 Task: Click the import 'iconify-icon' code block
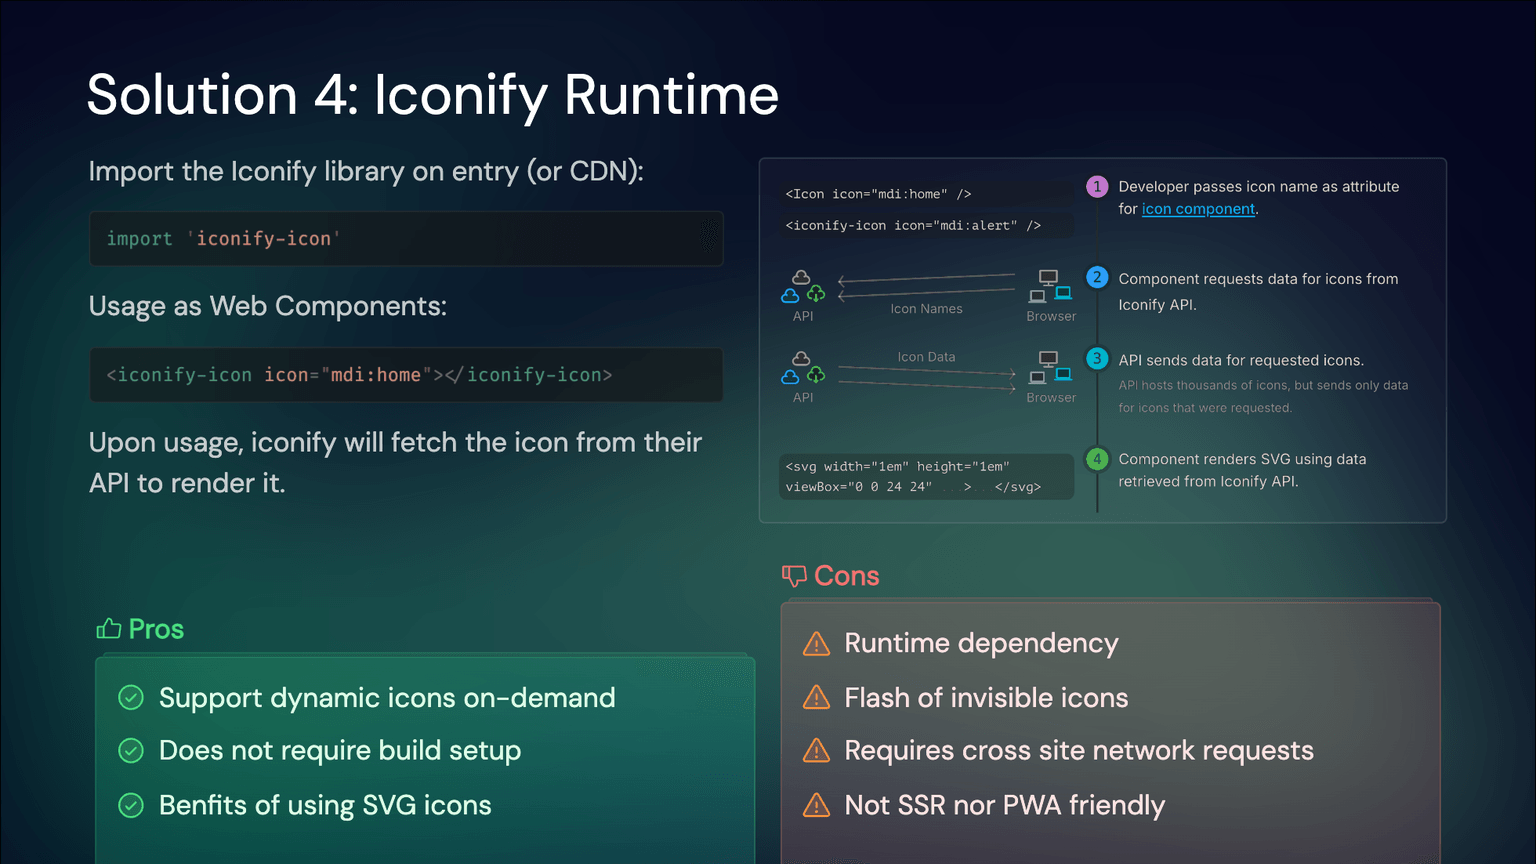406,239
